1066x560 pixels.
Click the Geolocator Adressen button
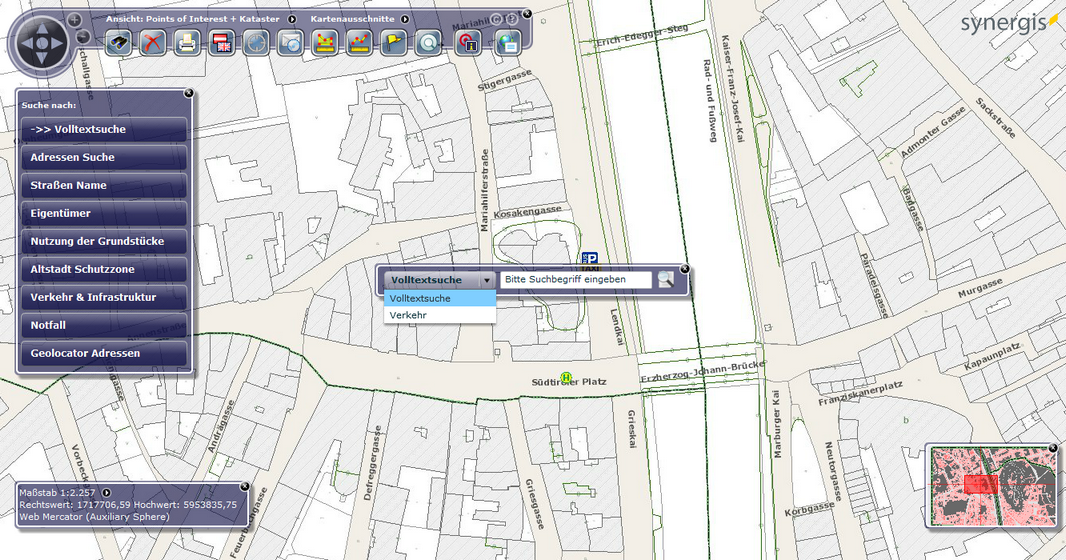tap(102, 353)
